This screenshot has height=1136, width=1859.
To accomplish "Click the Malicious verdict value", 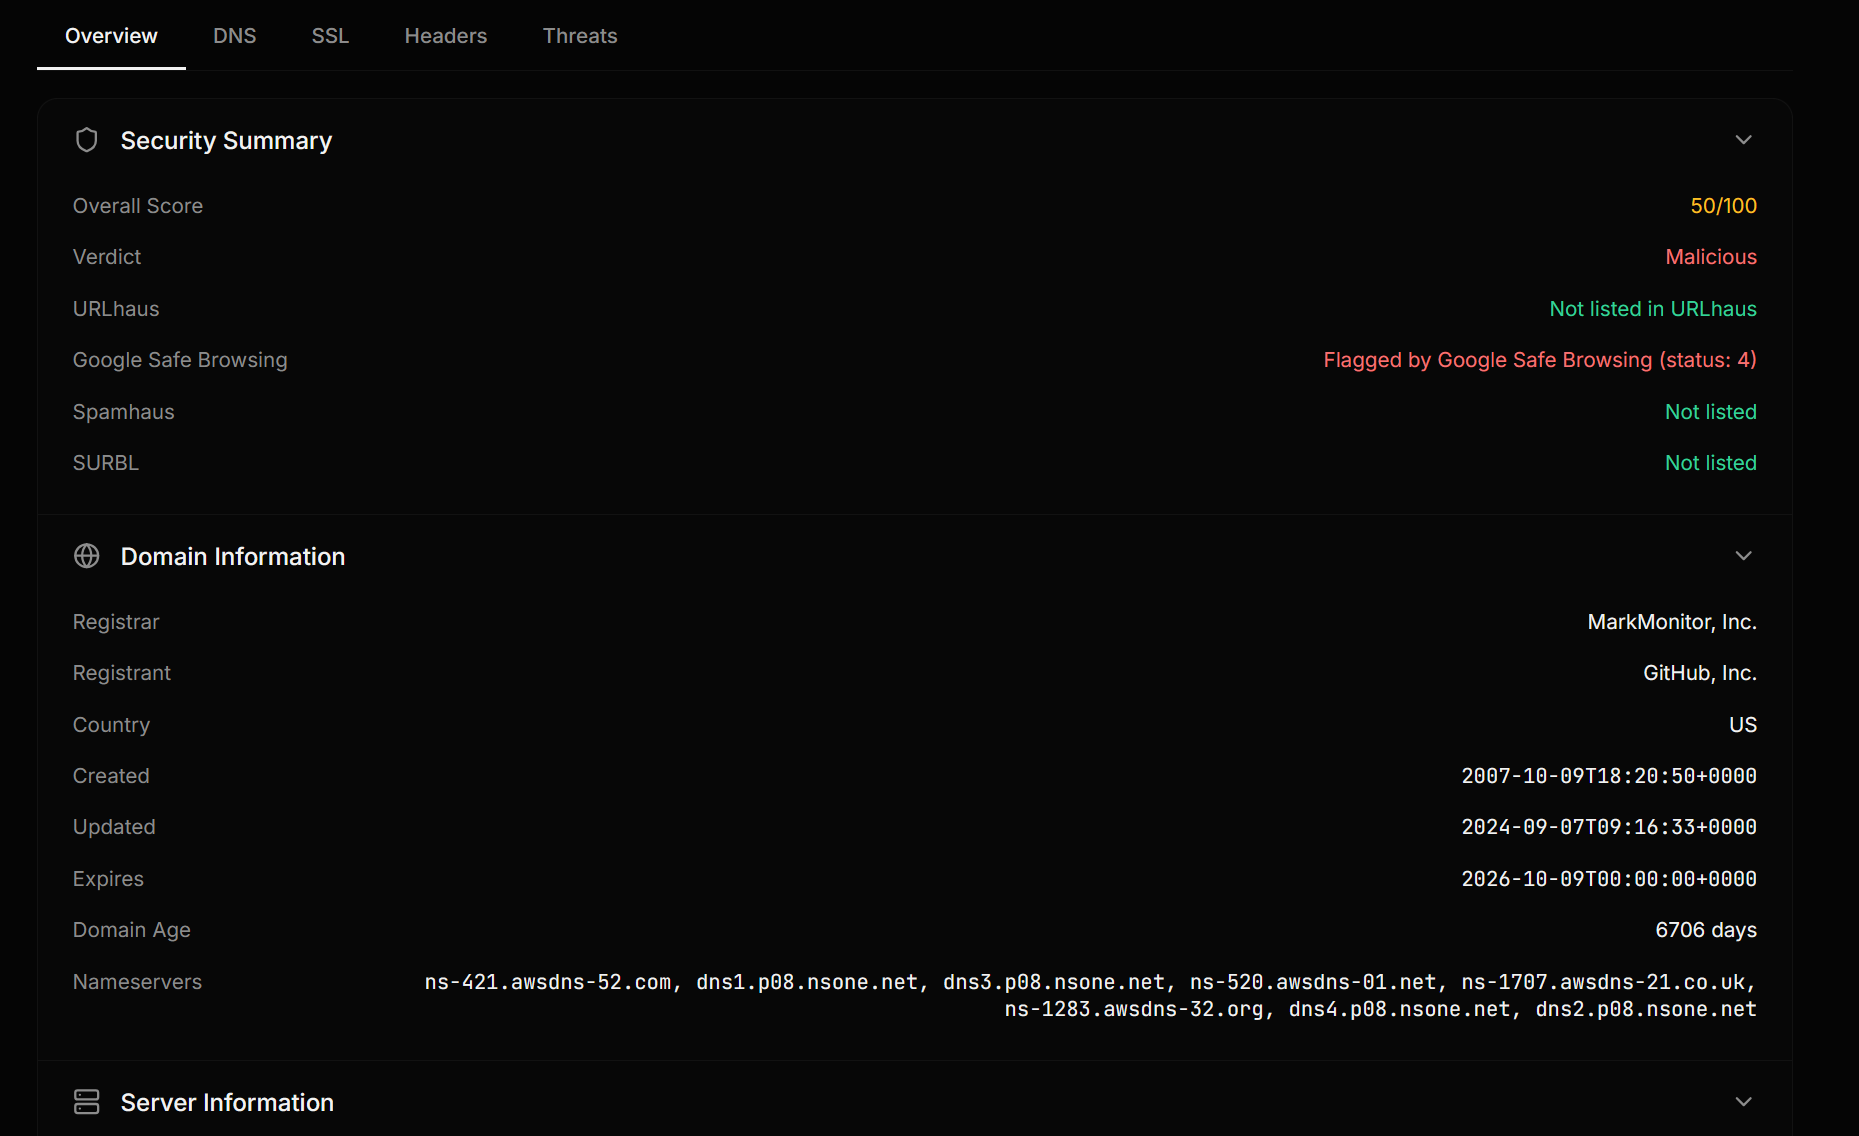I will [1710, 257].
